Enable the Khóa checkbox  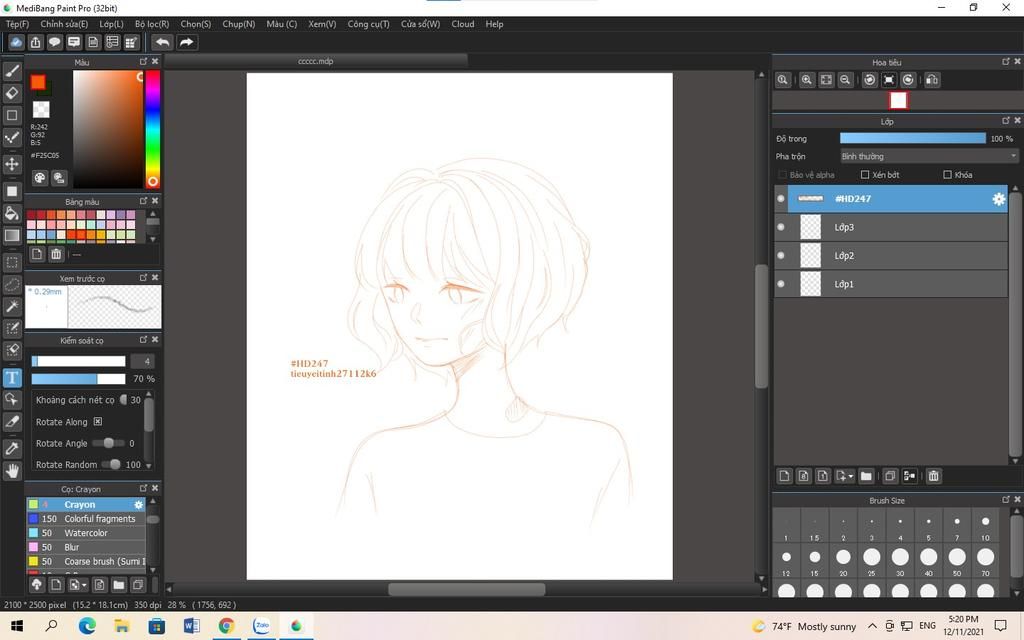947,175
